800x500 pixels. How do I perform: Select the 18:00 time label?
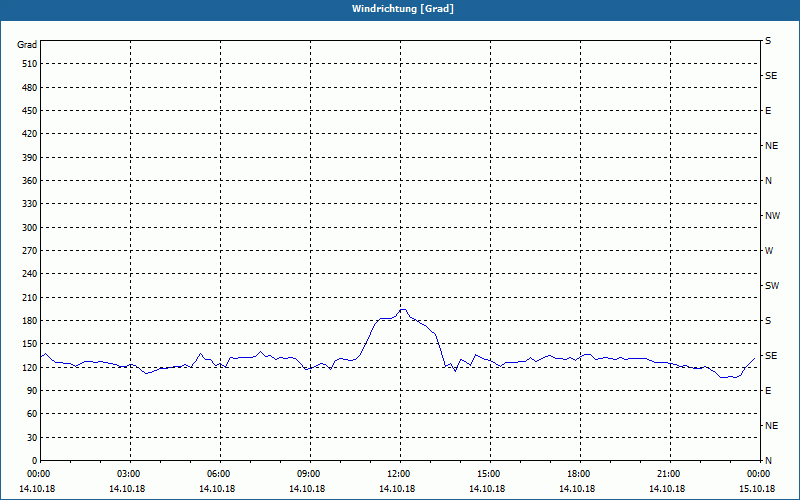580,474
